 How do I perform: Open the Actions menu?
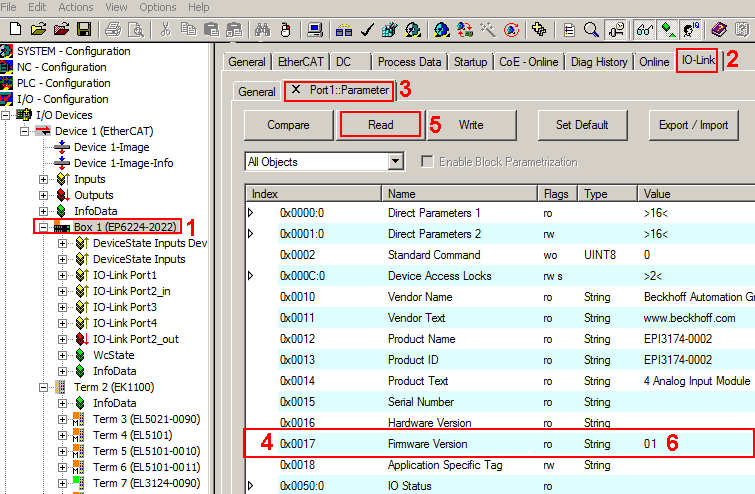[x=76, y=7]
